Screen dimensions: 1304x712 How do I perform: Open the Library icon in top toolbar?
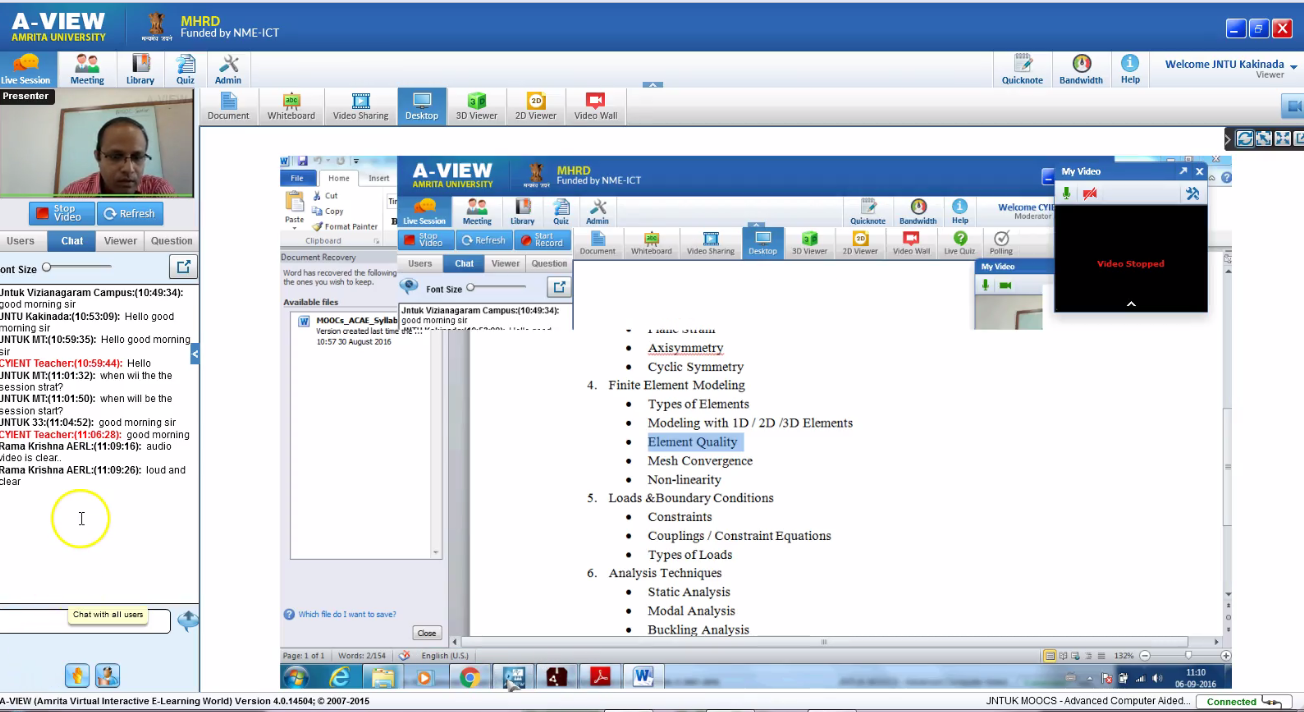tap(140, 69)
